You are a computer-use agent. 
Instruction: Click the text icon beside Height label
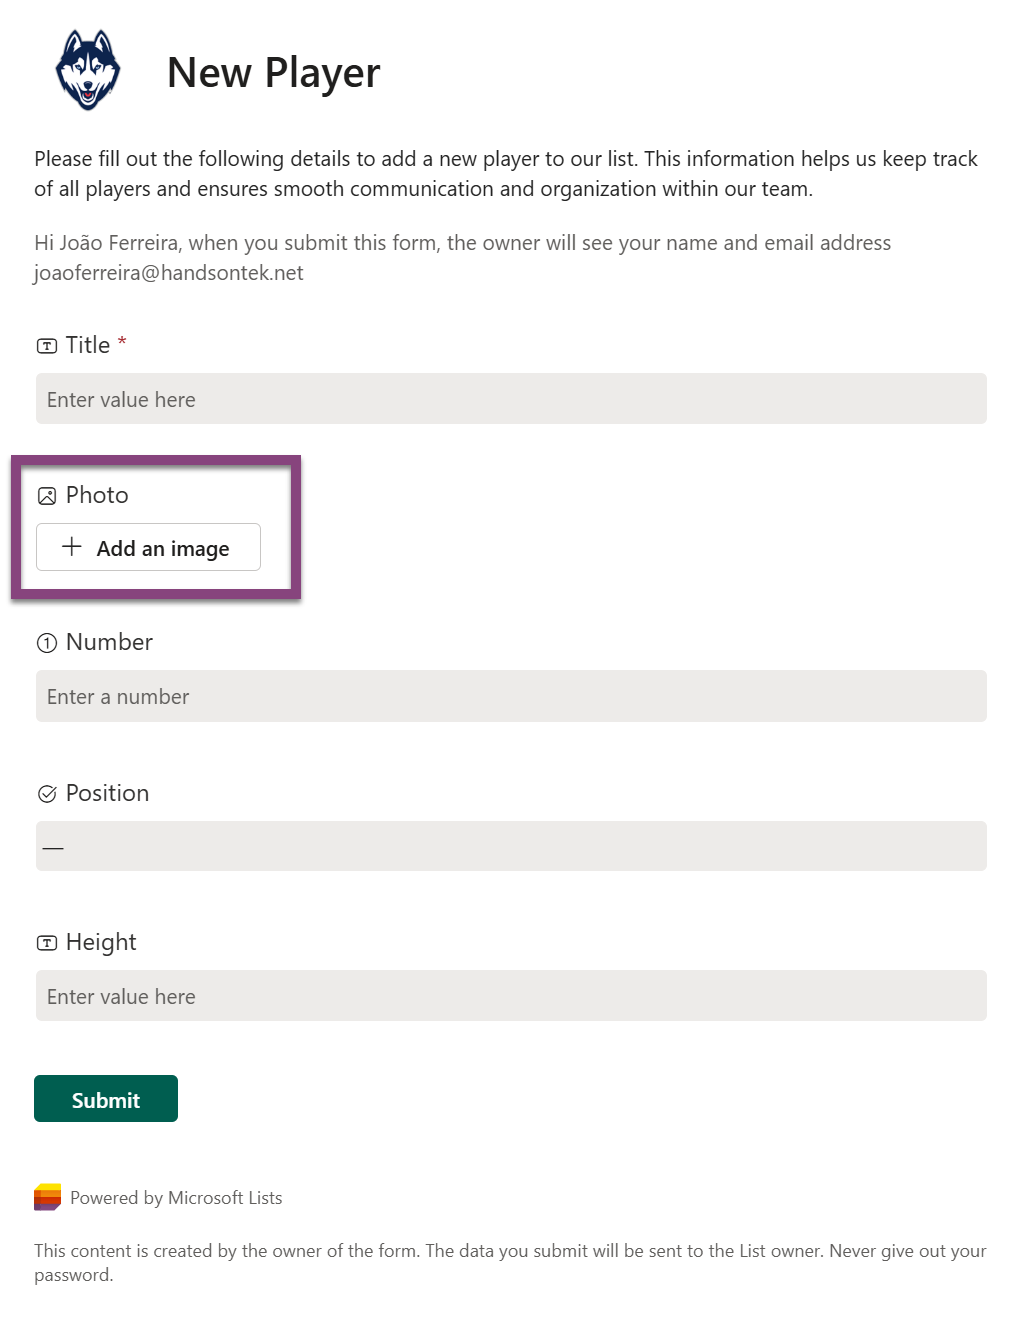coord(47,943)
